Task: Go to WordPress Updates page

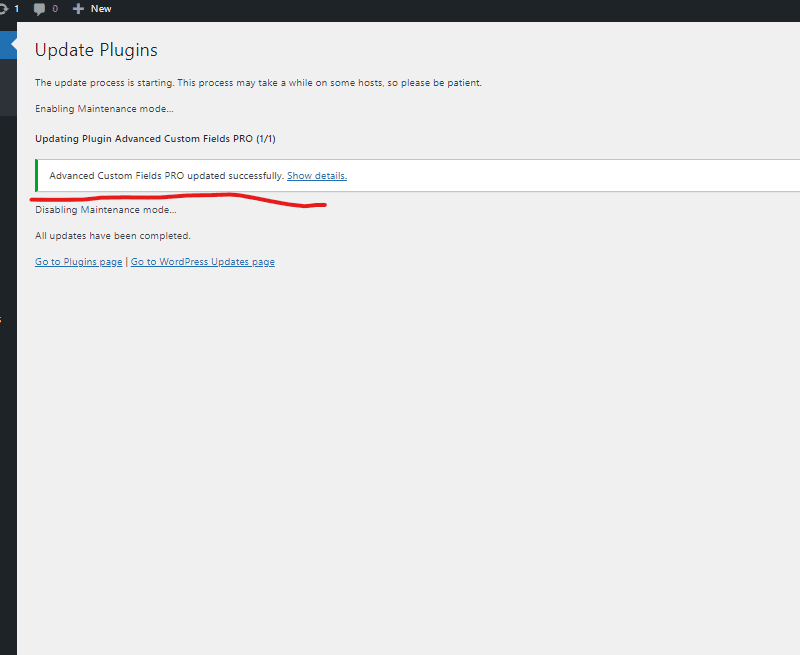Action: (203, 262)
